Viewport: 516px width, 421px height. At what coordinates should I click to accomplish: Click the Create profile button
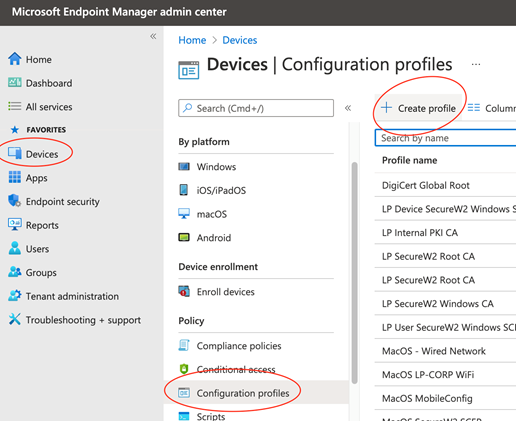[x=418, y=108]
